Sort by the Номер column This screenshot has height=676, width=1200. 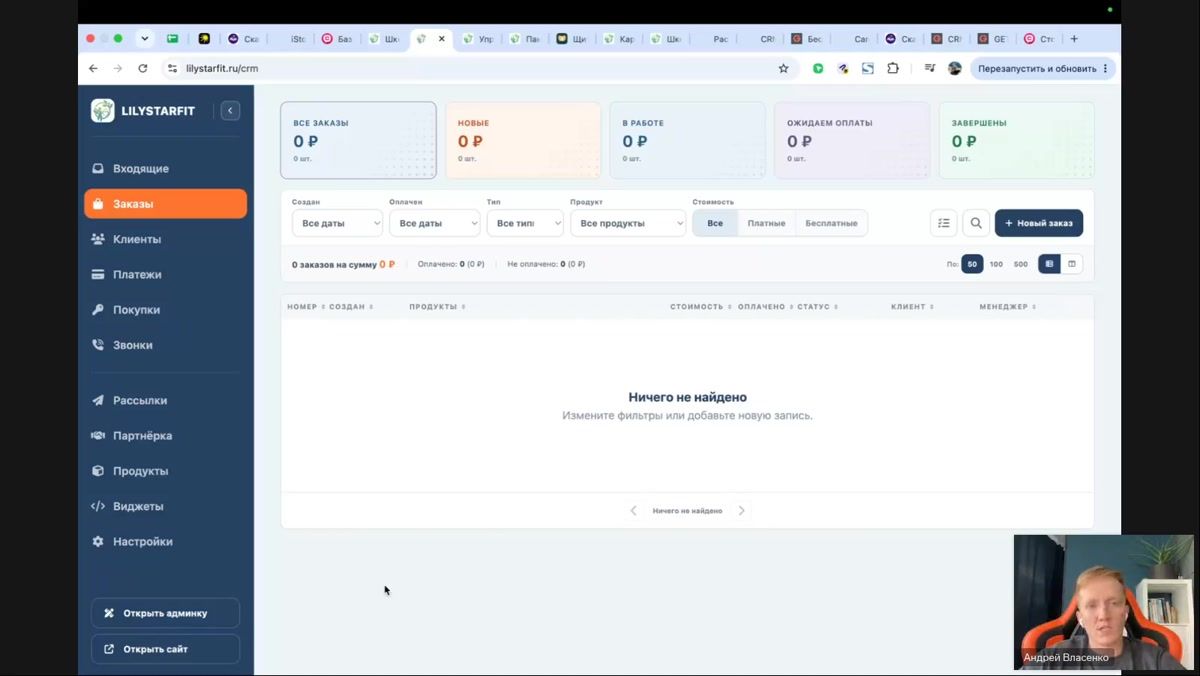tap(305, 307)
